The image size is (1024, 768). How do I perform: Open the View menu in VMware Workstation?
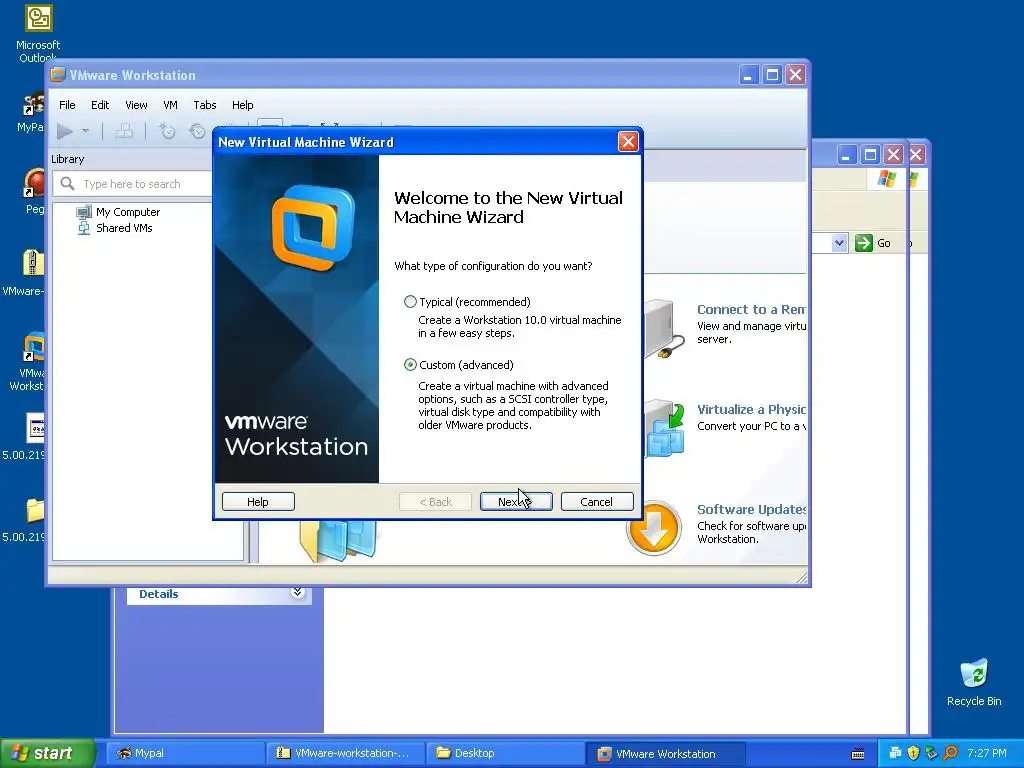[136, 105]
